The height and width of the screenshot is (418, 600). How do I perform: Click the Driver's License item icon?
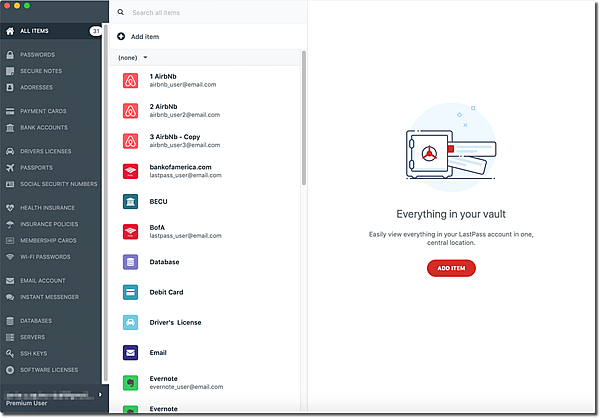pos(130,323)
